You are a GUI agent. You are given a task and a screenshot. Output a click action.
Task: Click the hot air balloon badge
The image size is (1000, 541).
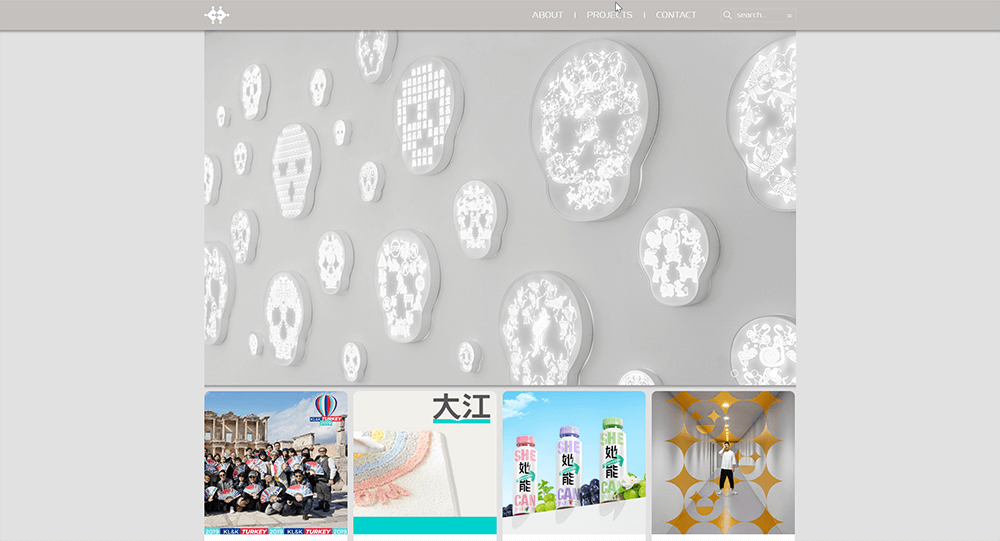[x=326, y=409]
